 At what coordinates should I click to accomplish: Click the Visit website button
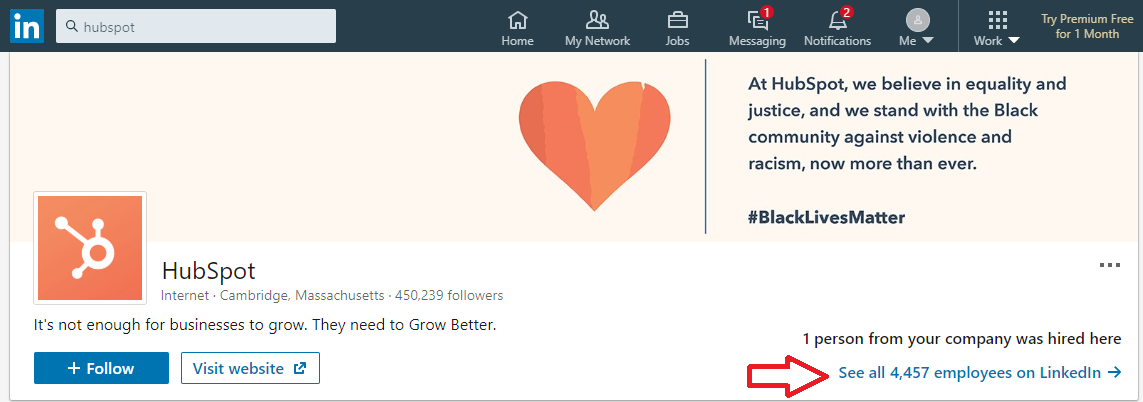[250, 368]
